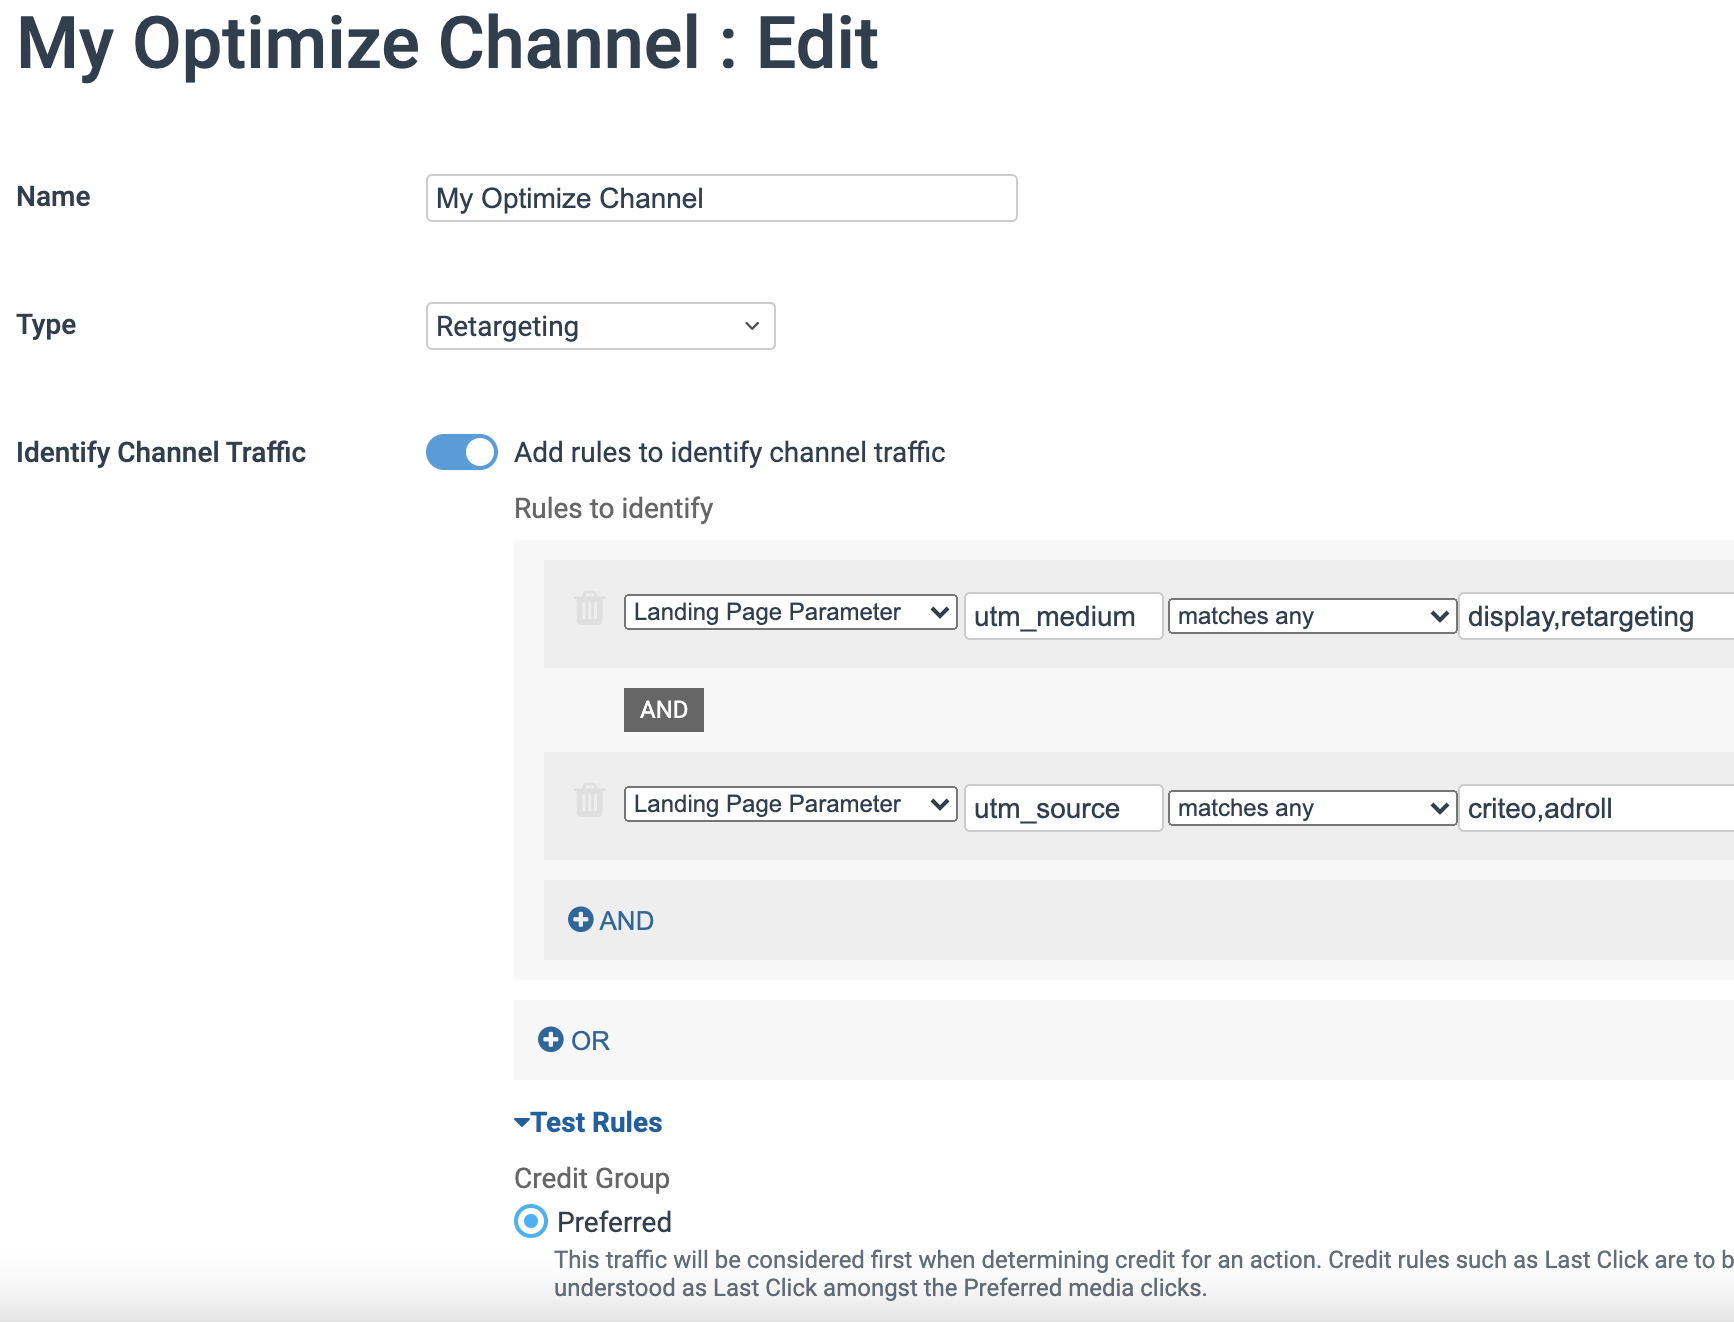Add another AND condition
This screenshot has height=1322, width=1734.
pyautogui.click(x=611, y=920)
